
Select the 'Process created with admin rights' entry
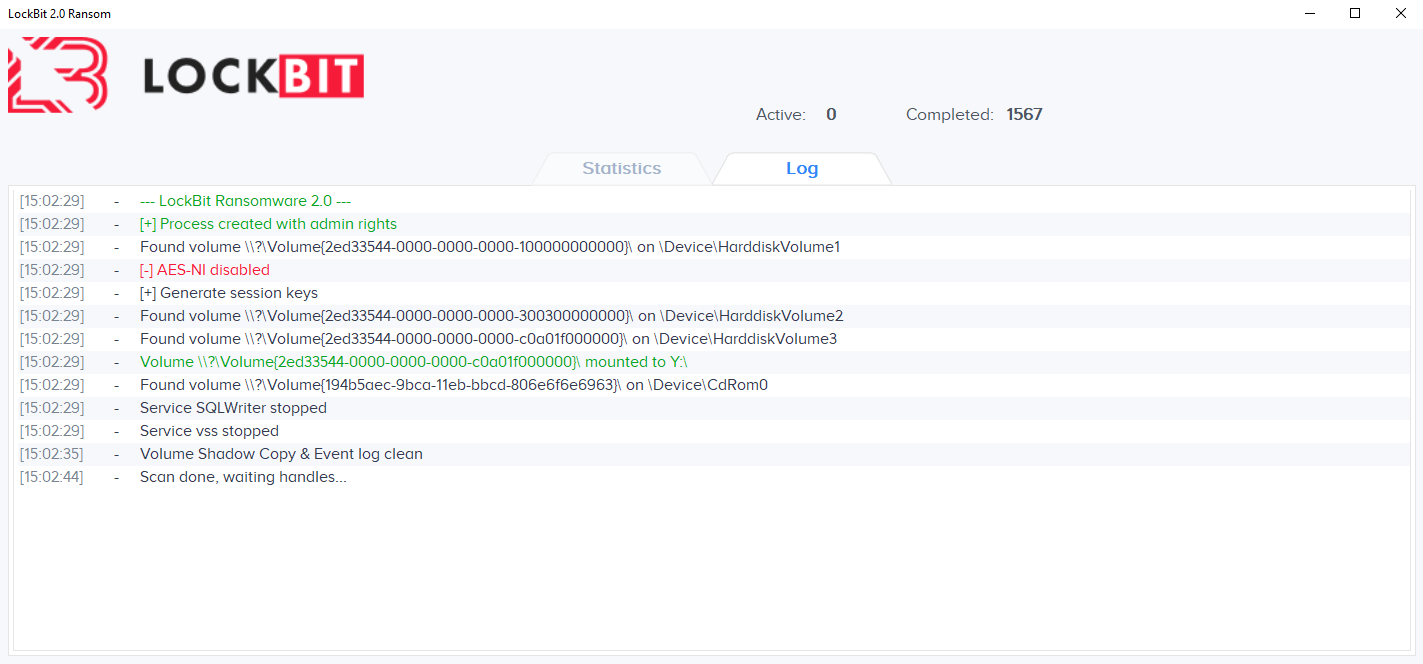[x=711, y=224]
